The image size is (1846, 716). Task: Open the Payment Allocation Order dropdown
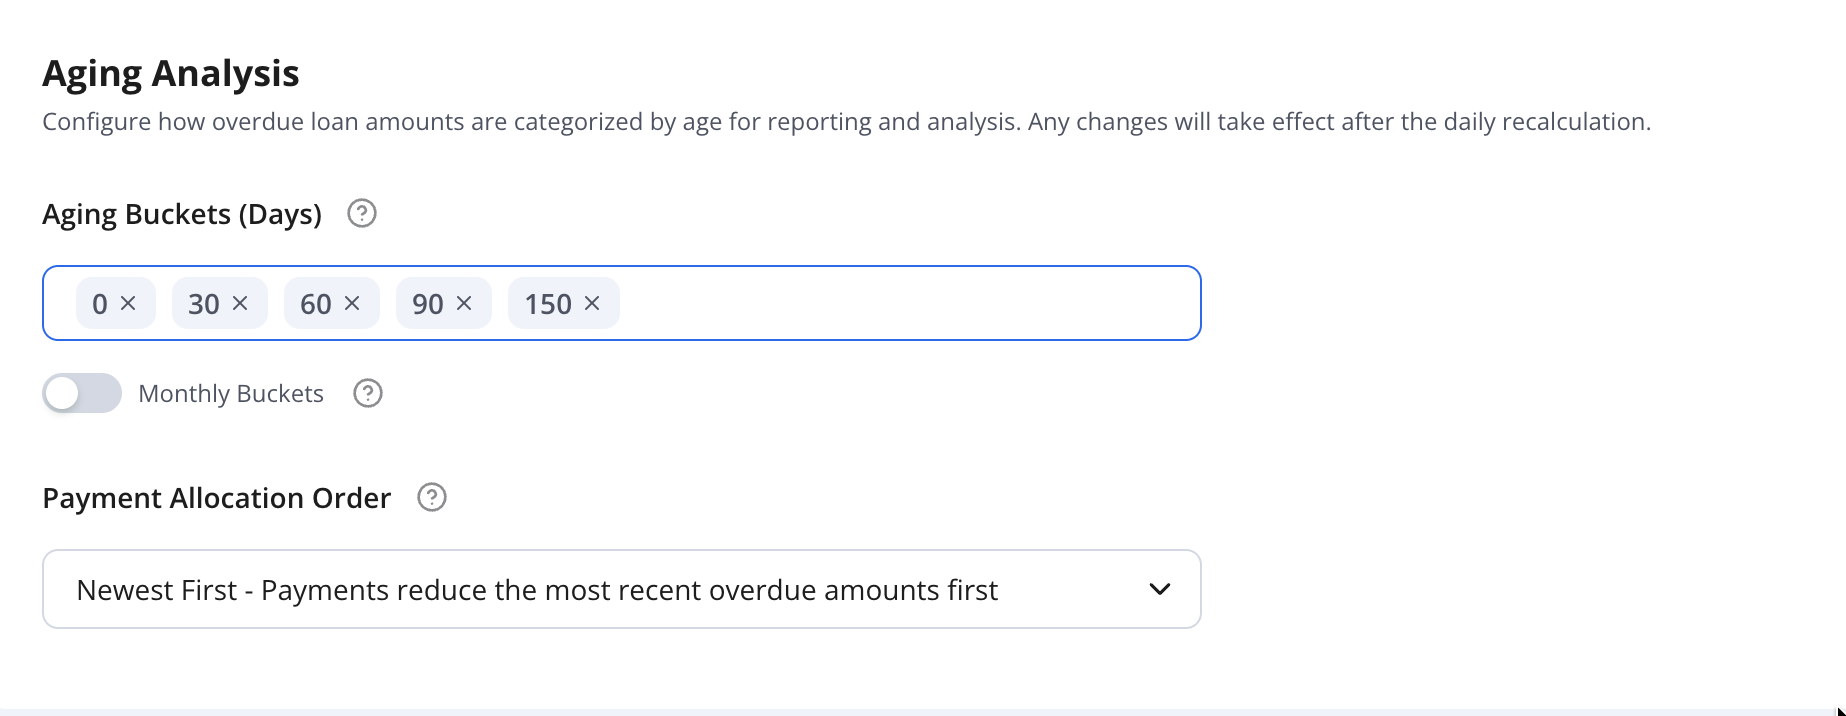[621, 589]
